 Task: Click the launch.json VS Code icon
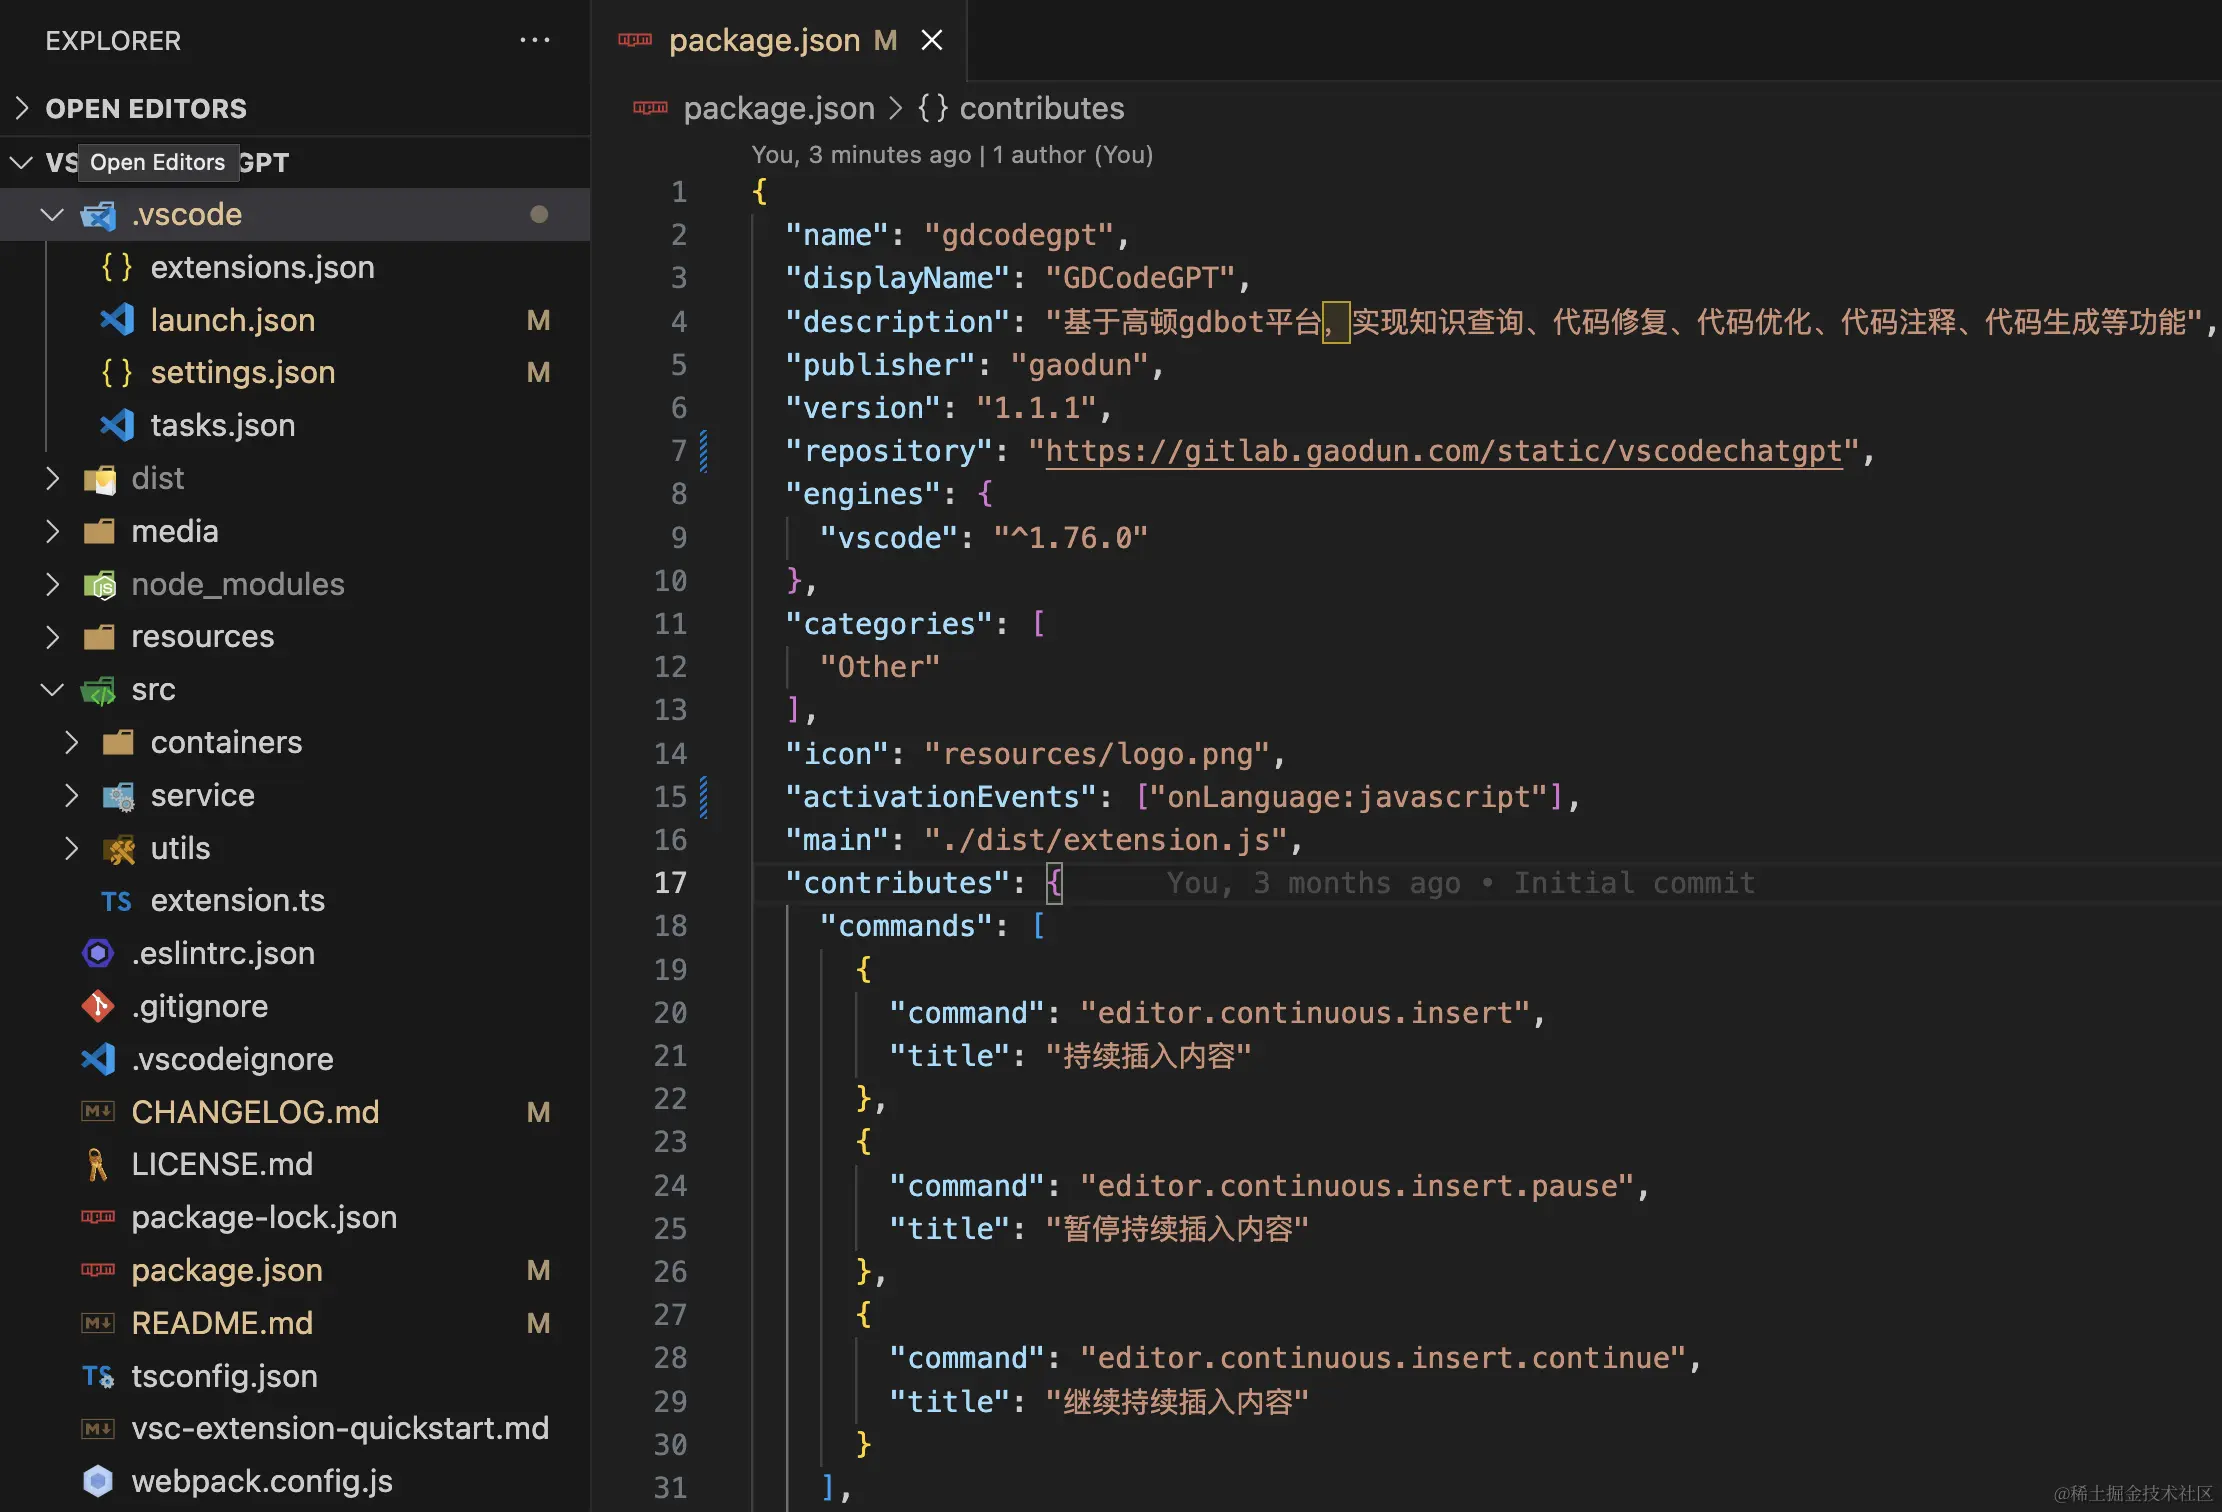point(117,320)
